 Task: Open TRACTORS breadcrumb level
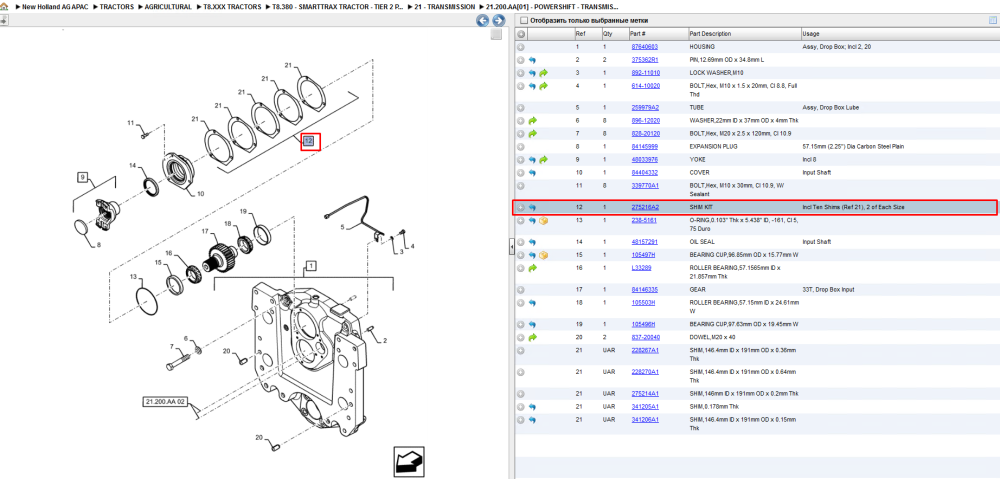tap(117, 6)
